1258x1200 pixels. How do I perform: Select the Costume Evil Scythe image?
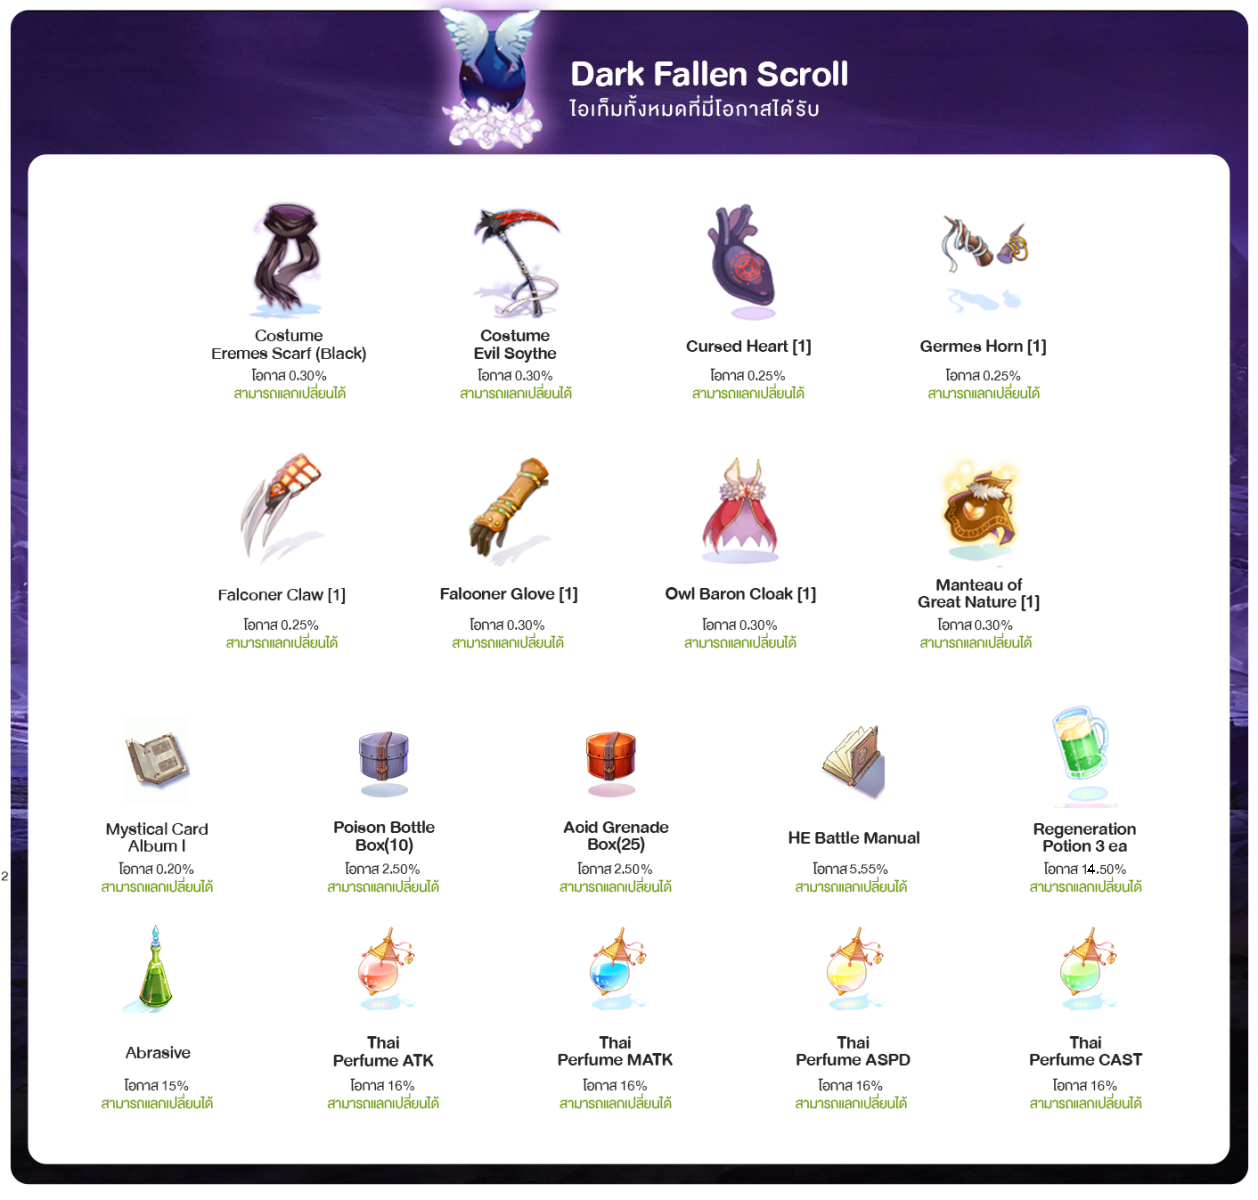pyautogui.click(x=516, y=261)
